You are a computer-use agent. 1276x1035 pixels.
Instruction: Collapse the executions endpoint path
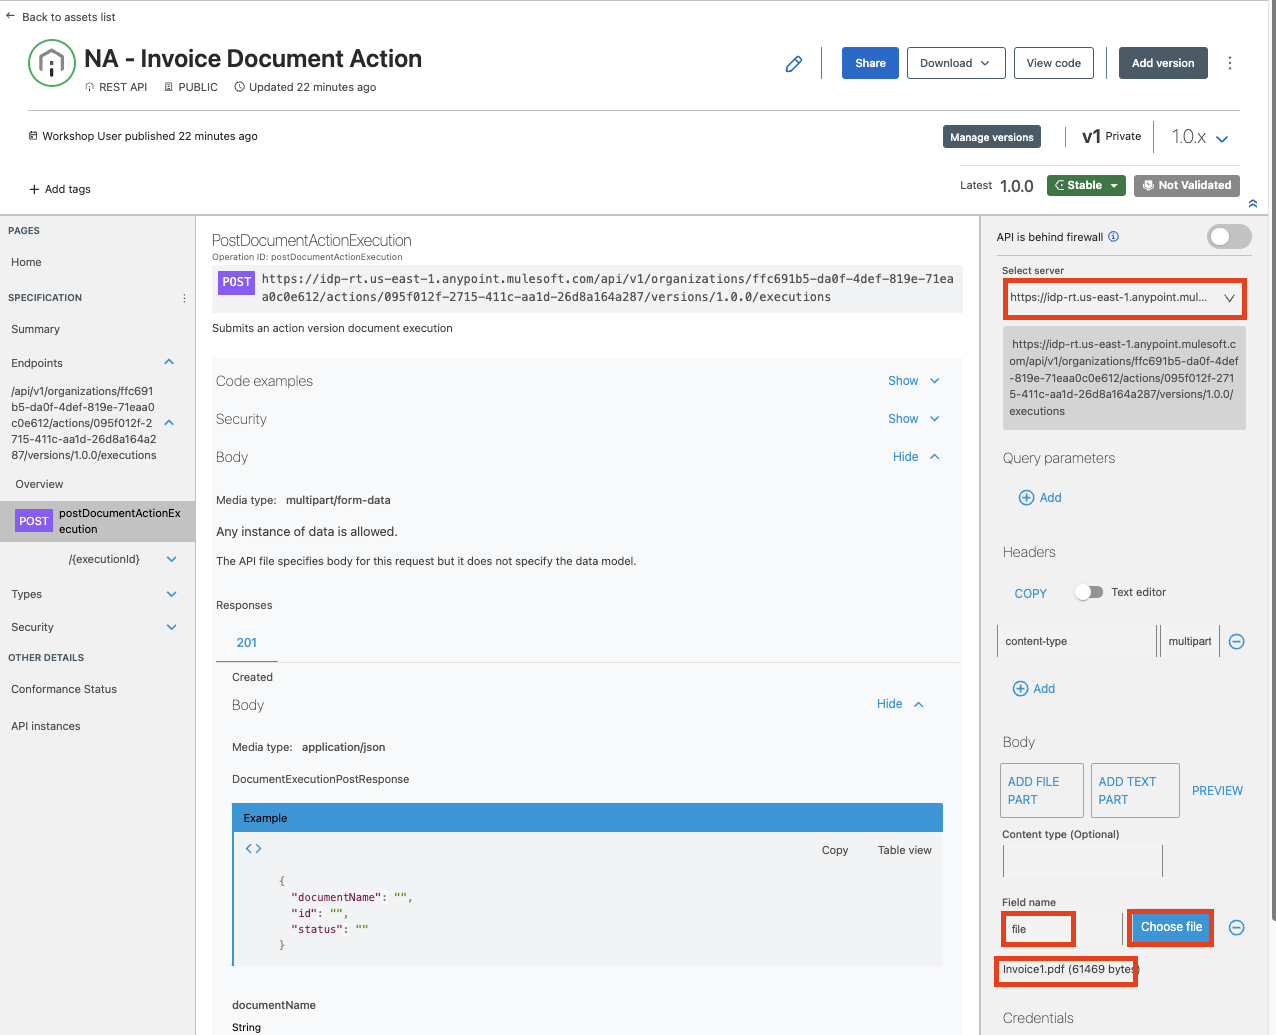tap(169, 423)
